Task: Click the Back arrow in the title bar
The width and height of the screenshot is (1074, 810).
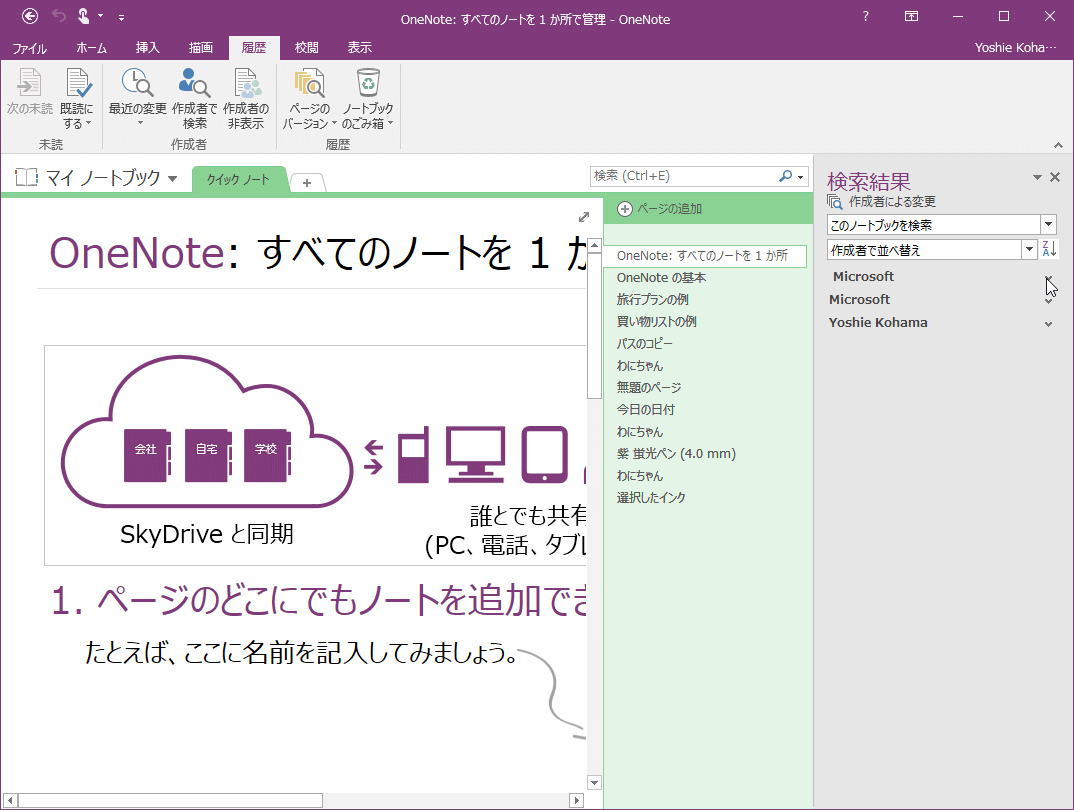Action: [x=30, y=16]
